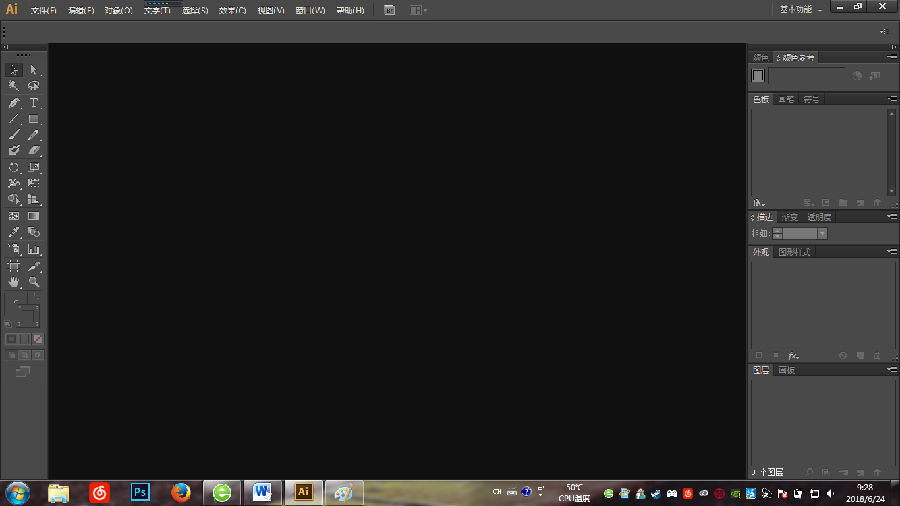Viewport: 900px width, 506px height.
Task: Select the Direct Selection tool
Action: (x=33, y=70)
